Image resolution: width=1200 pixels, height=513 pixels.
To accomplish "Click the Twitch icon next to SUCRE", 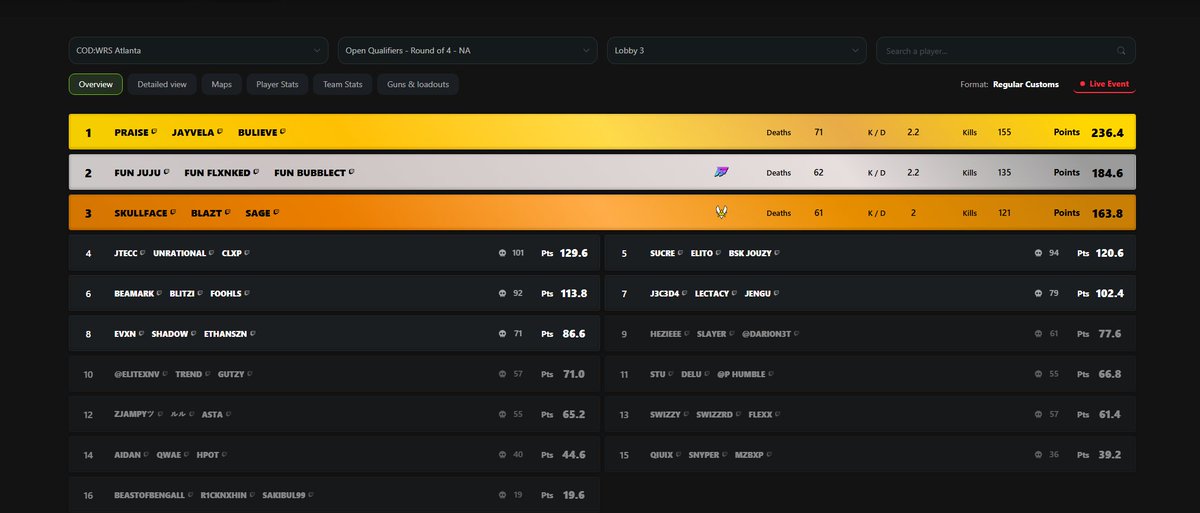I will point(681,254).
